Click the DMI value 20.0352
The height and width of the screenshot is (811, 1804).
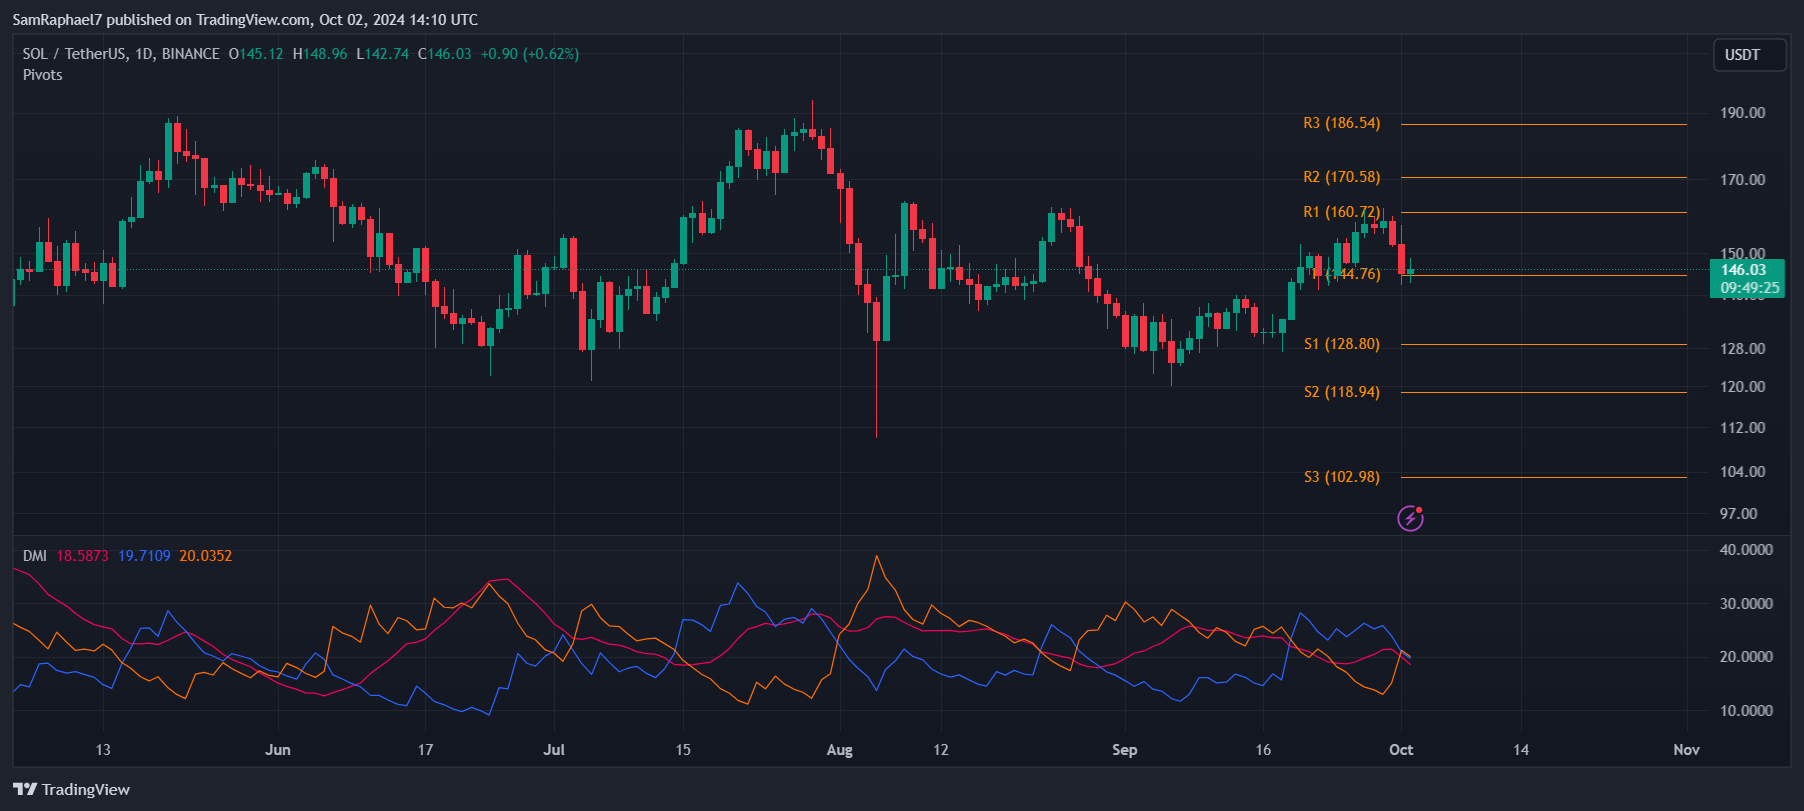(x=205, y=556)
